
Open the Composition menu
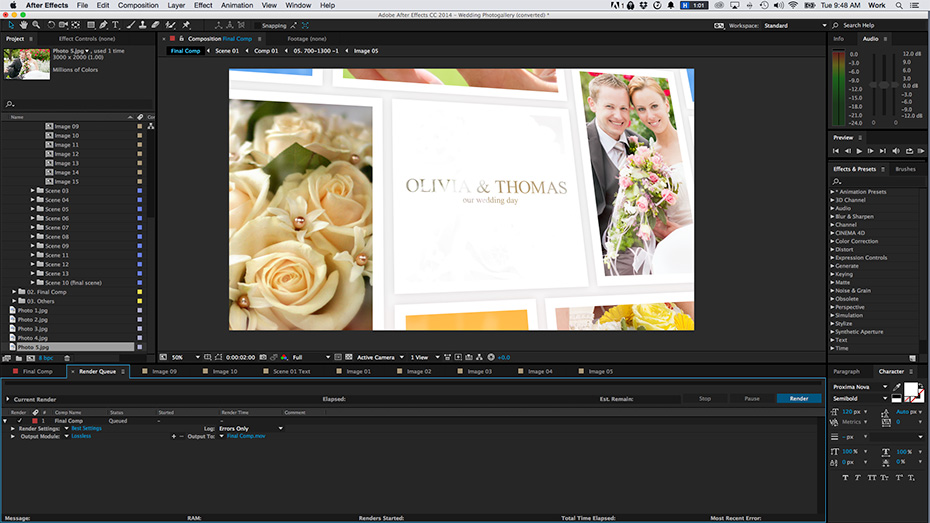(x=138, y=6)
